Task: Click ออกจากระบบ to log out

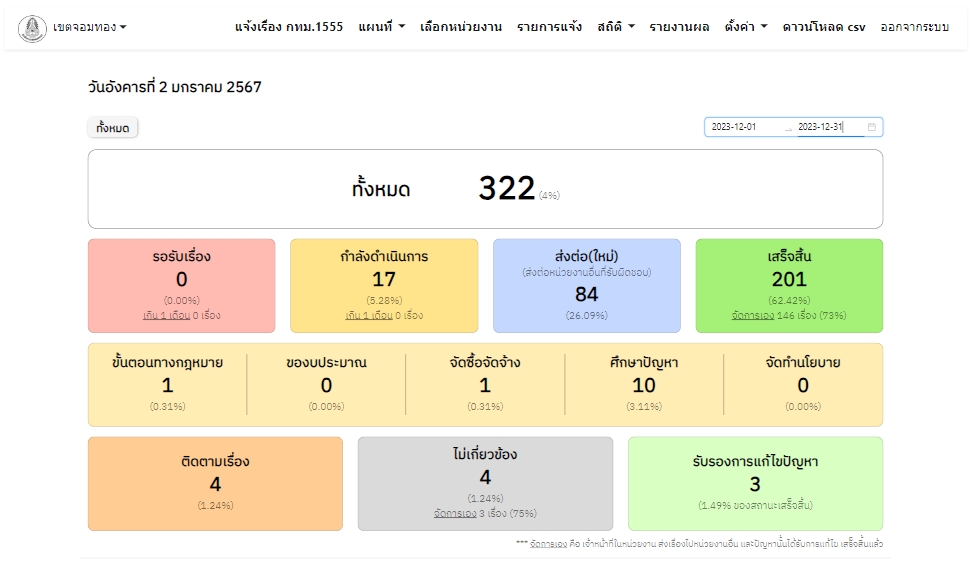Action: pos(914,27)
